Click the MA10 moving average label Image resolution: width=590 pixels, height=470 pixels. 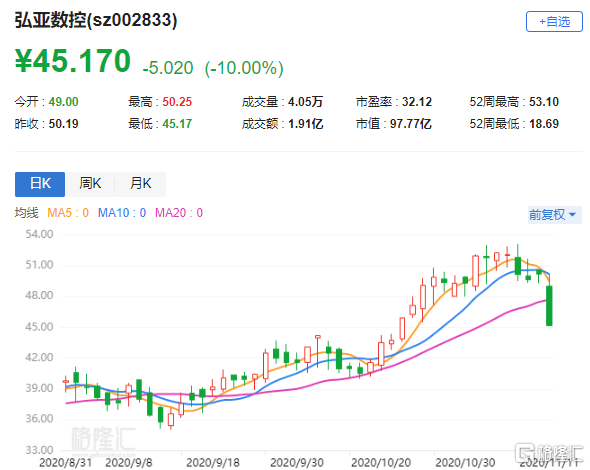122,213
